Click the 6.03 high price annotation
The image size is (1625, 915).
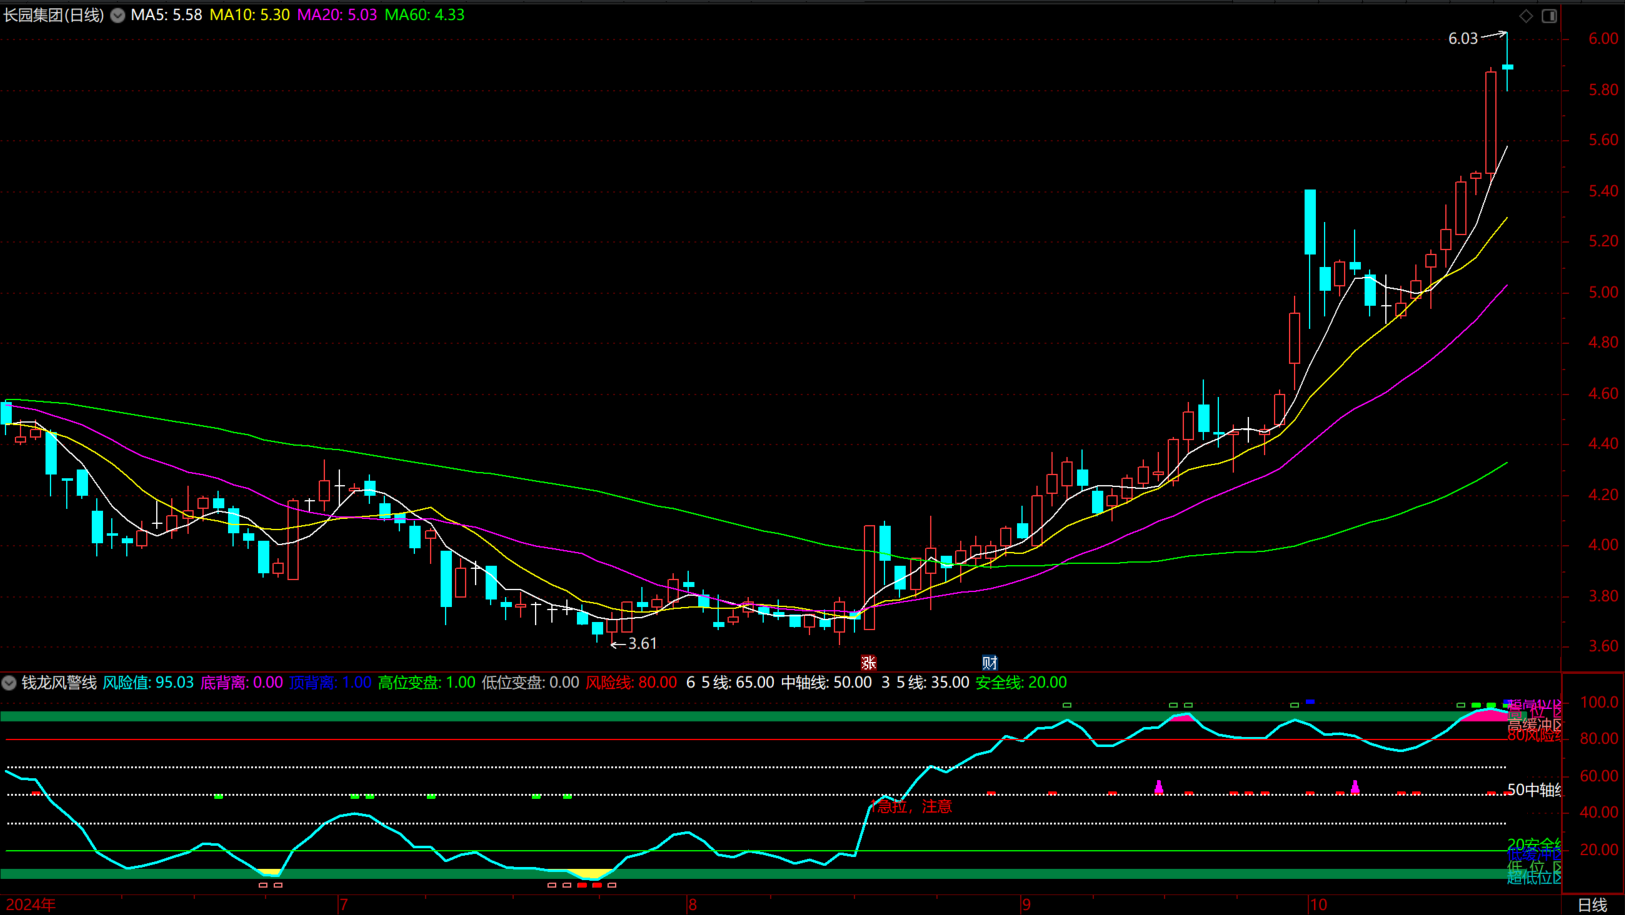click(1463, 39)
